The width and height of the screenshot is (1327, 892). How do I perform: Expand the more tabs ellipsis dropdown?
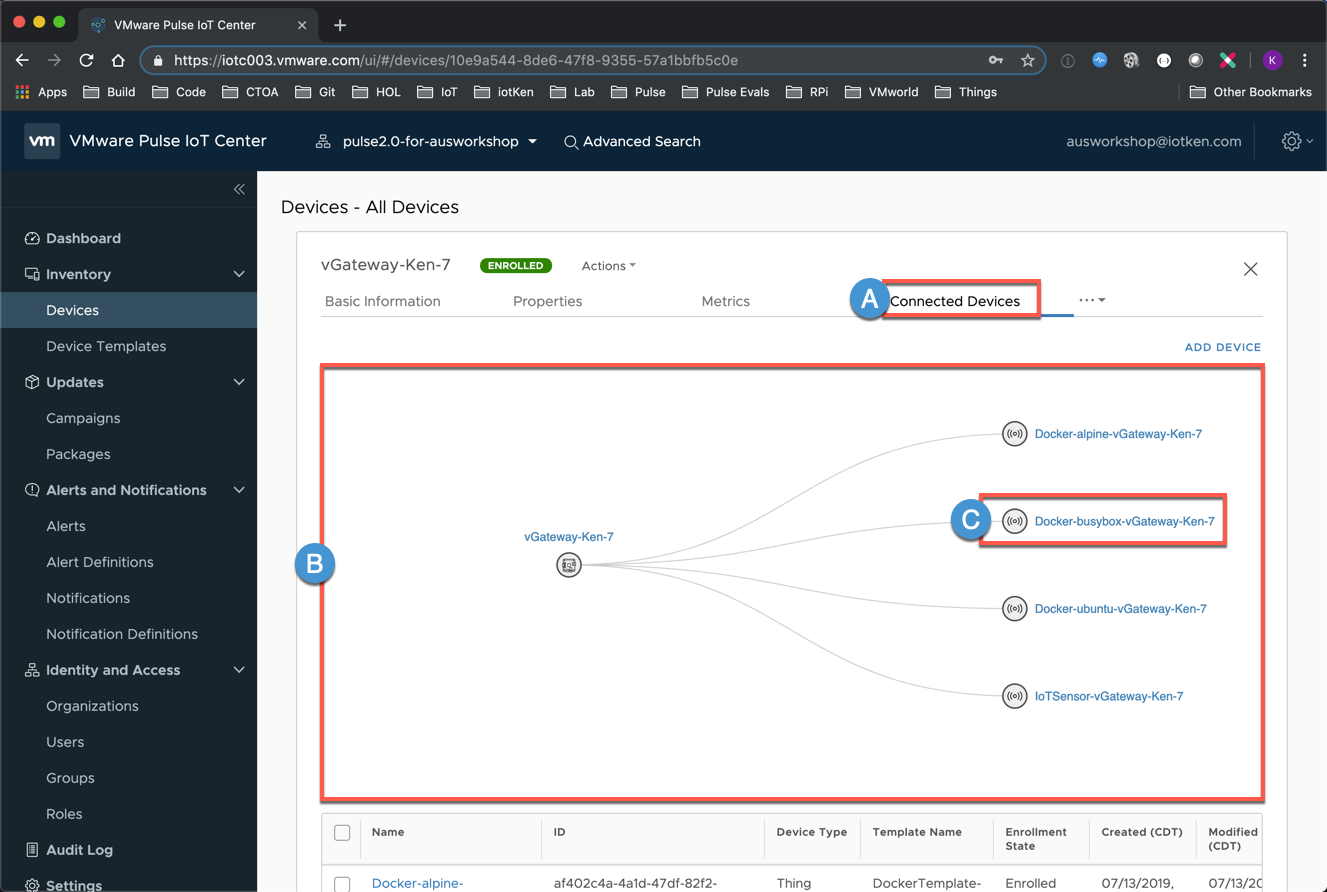(1091, 300)
